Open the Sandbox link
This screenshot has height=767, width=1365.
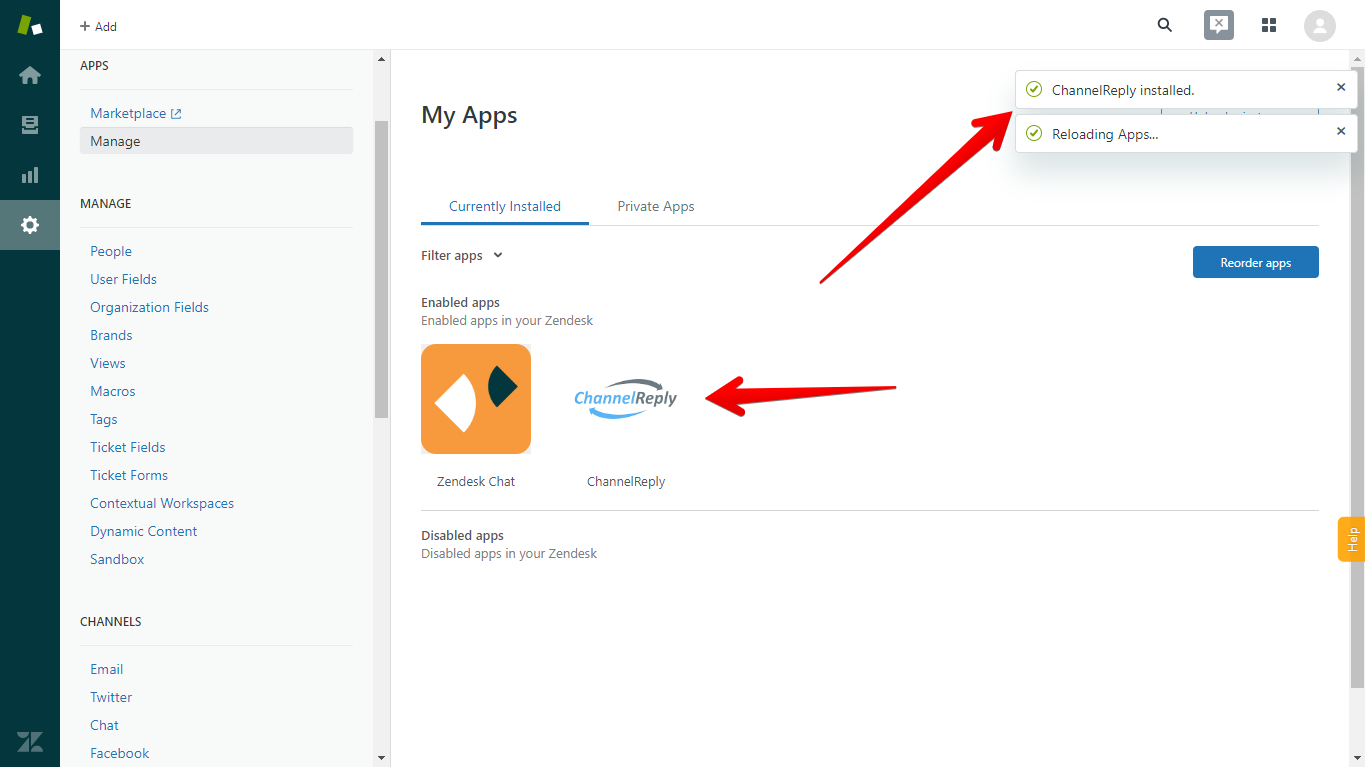[x=117, y=559]
